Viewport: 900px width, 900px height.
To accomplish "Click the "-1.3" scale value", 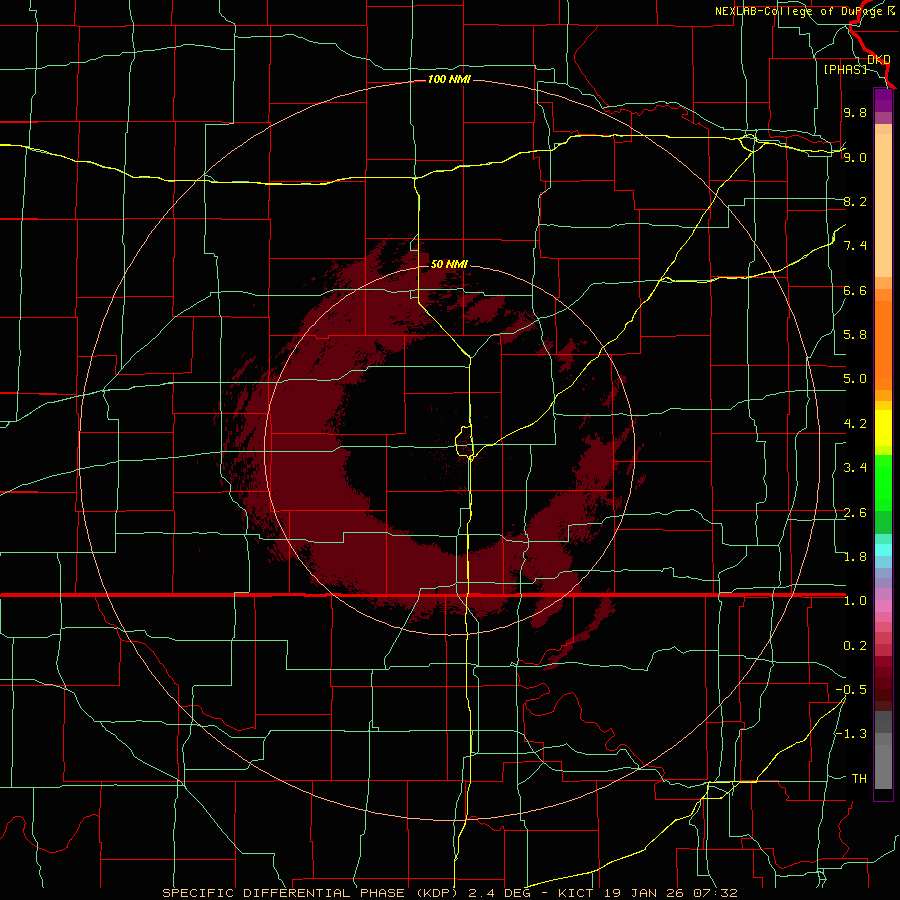I will (851, 734).
